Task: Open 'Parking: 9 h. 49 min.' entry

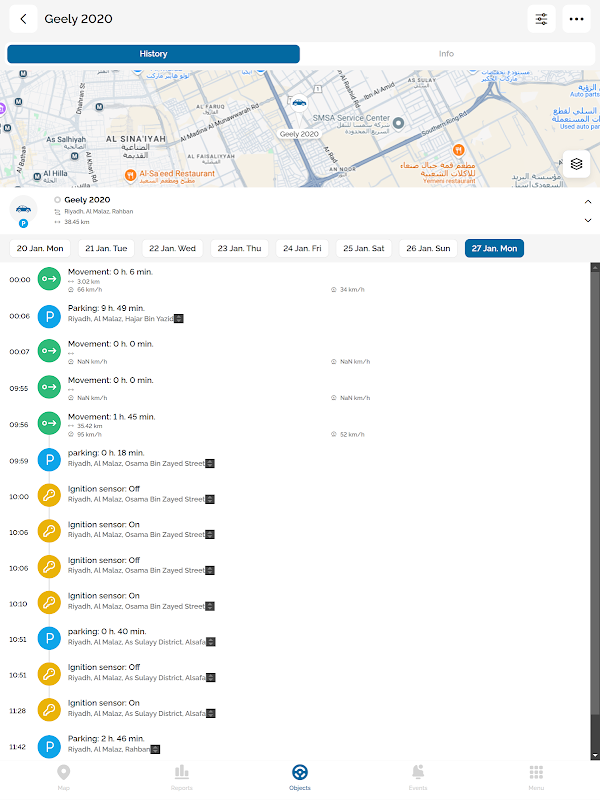Action: point(106,308)
